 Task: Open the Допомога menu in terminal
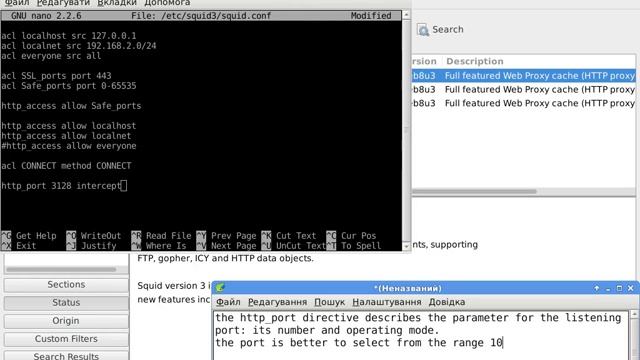(x=167, y=2)
